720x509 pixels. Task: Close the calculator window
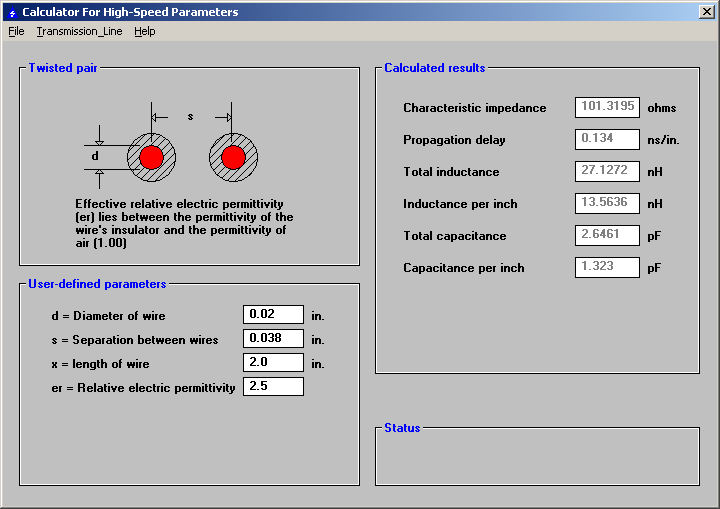click(705, 12)
